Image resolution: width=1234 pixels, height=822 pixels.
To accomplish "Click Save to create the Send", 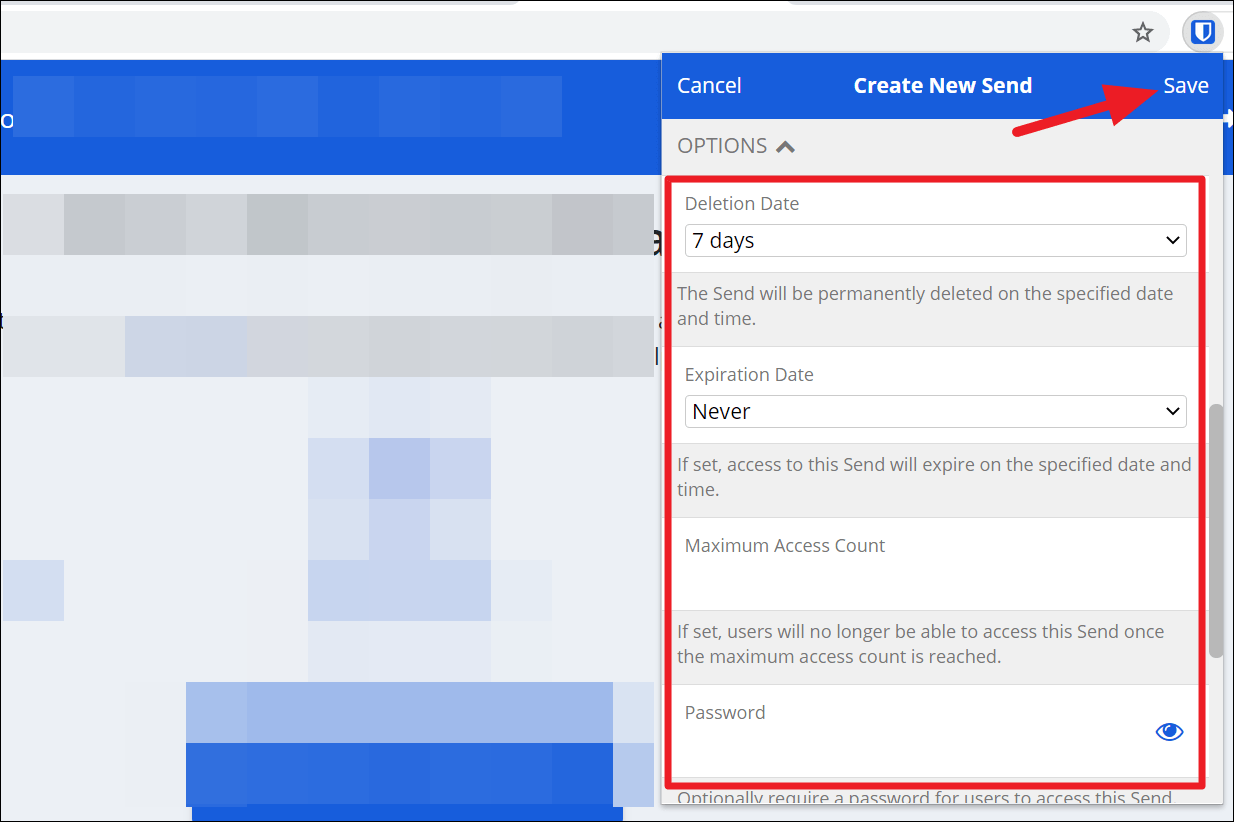I will (x=1185, y=86).
